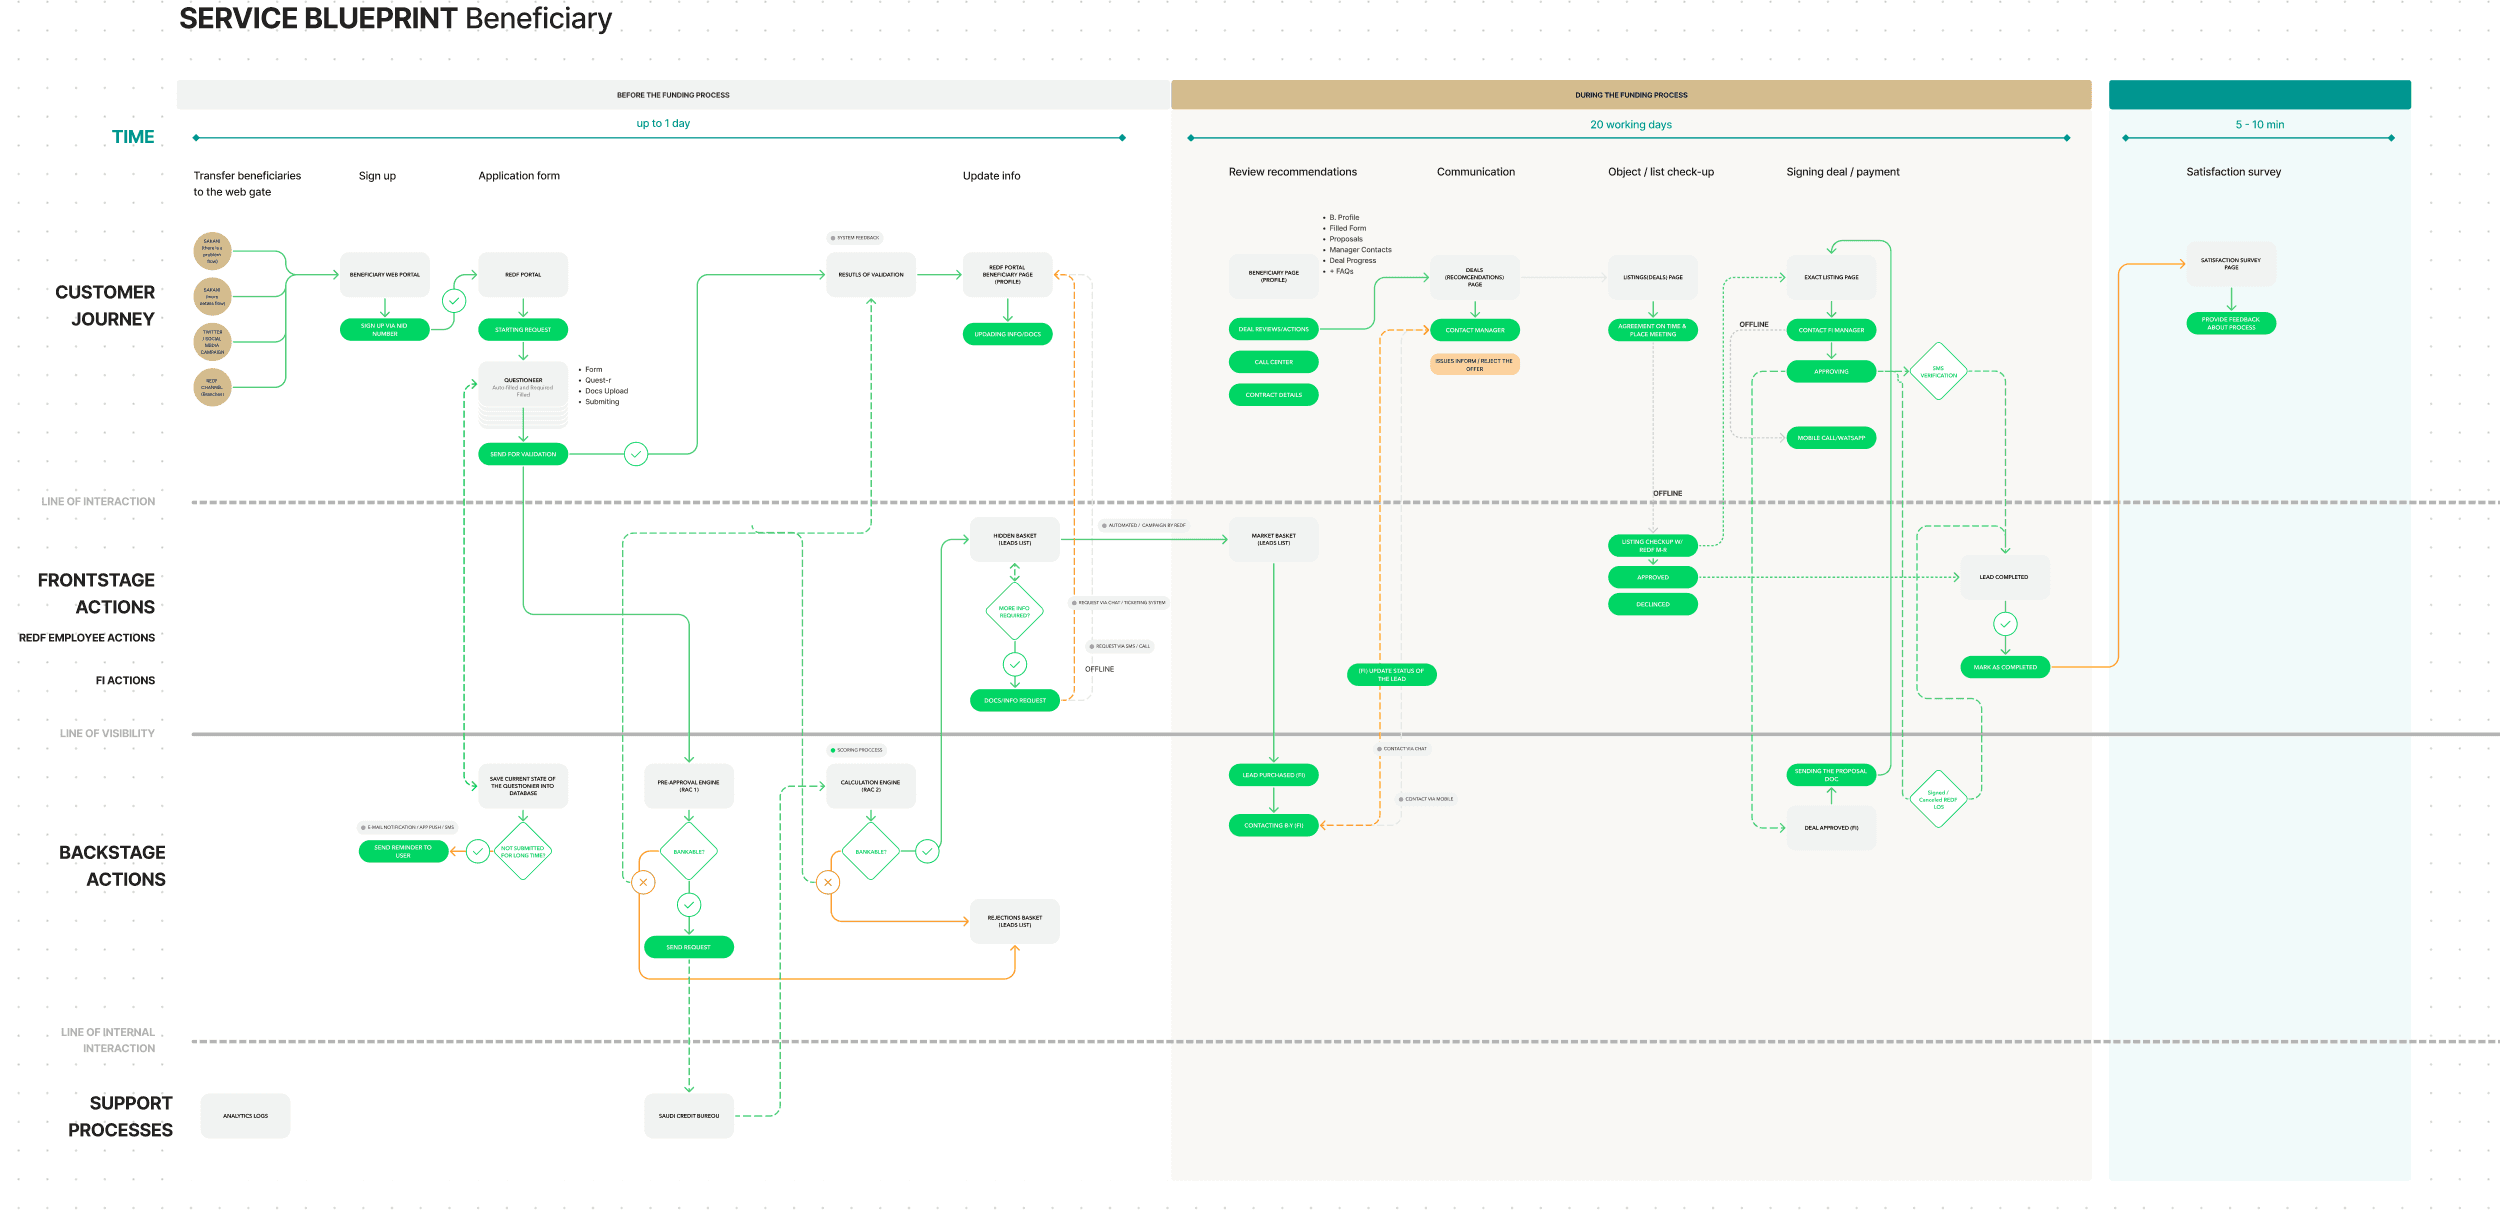2500x1230 pixels.
Task: Select the Saudi Credit Bureau box
Action: (689, 1116)
